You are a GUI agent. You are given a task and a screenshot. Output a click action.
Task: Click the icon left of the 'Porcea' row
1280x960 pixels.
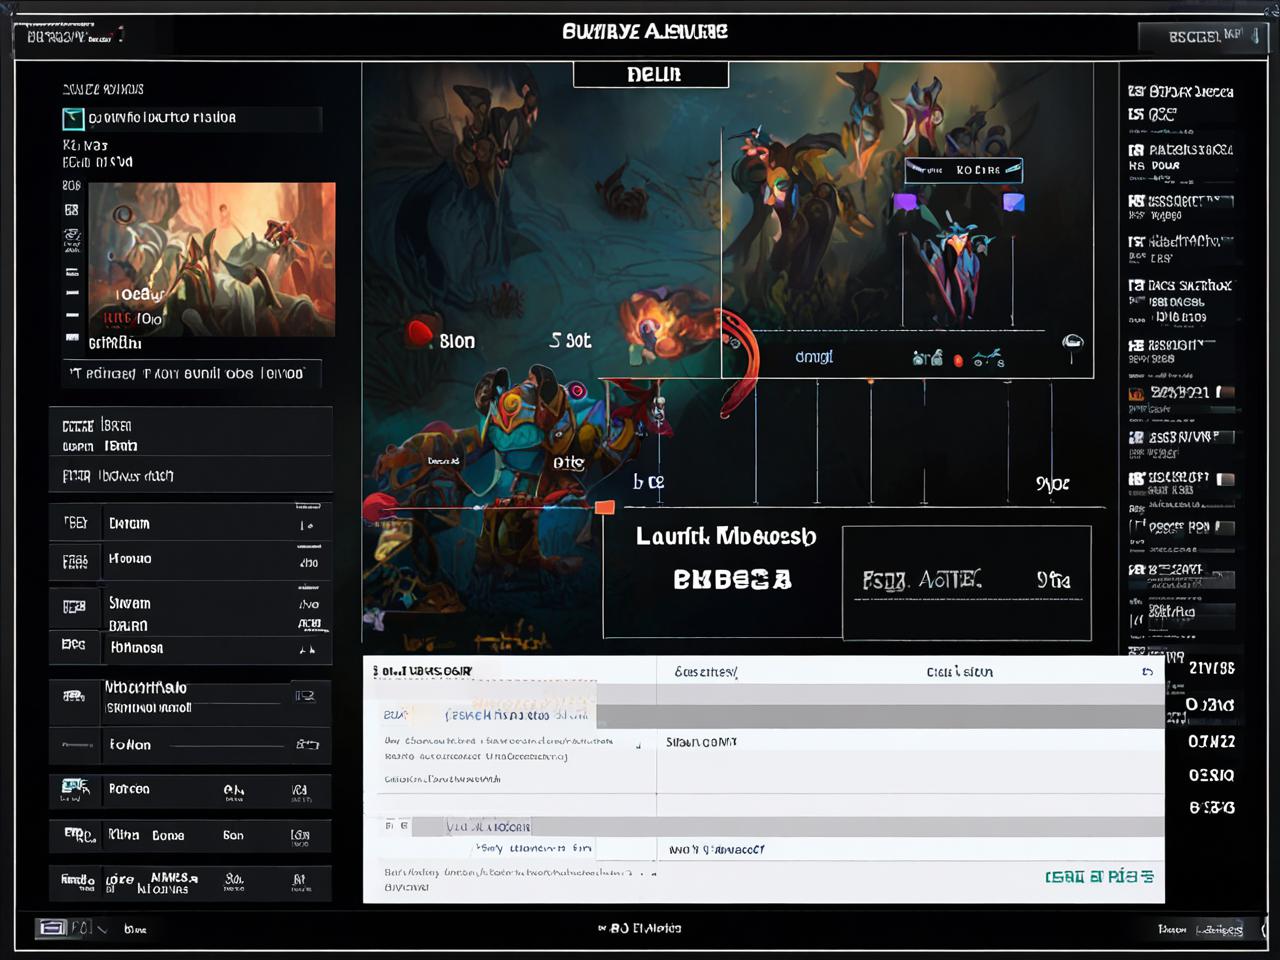(74, 789)
